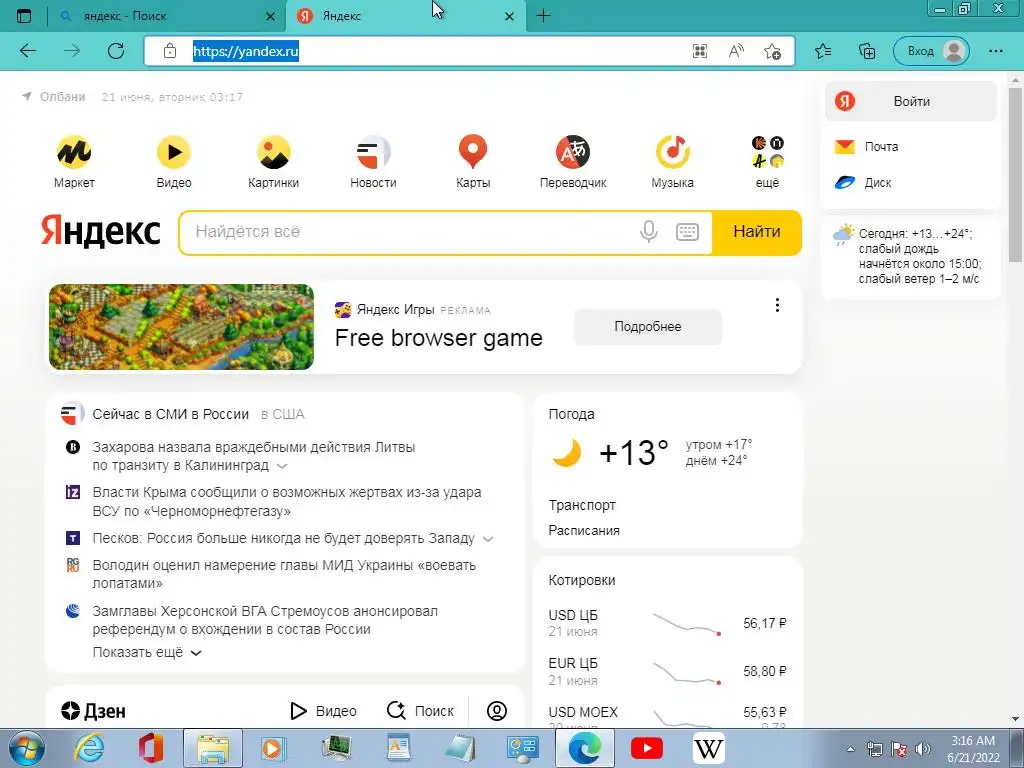Open the Транспорт link
Screen dimensions: 1024x768
(582, 505)
